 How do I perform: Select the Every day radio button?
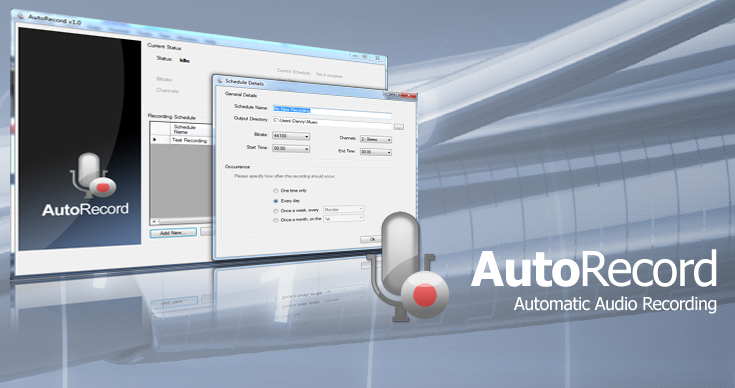(x=276, y=201)
